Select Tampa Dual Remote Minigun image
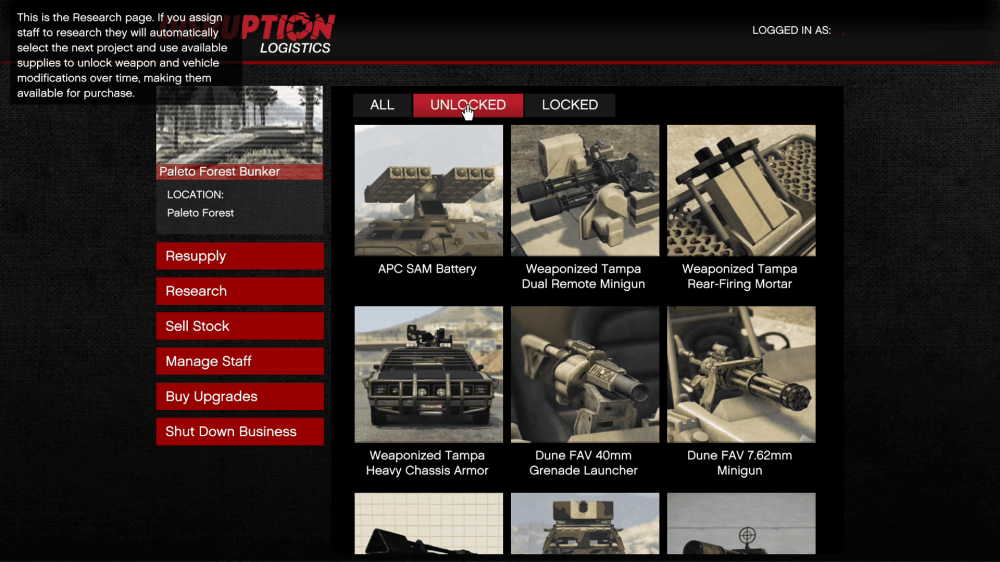The height and width of the screenshot is (562, 1000). (585, 190)
